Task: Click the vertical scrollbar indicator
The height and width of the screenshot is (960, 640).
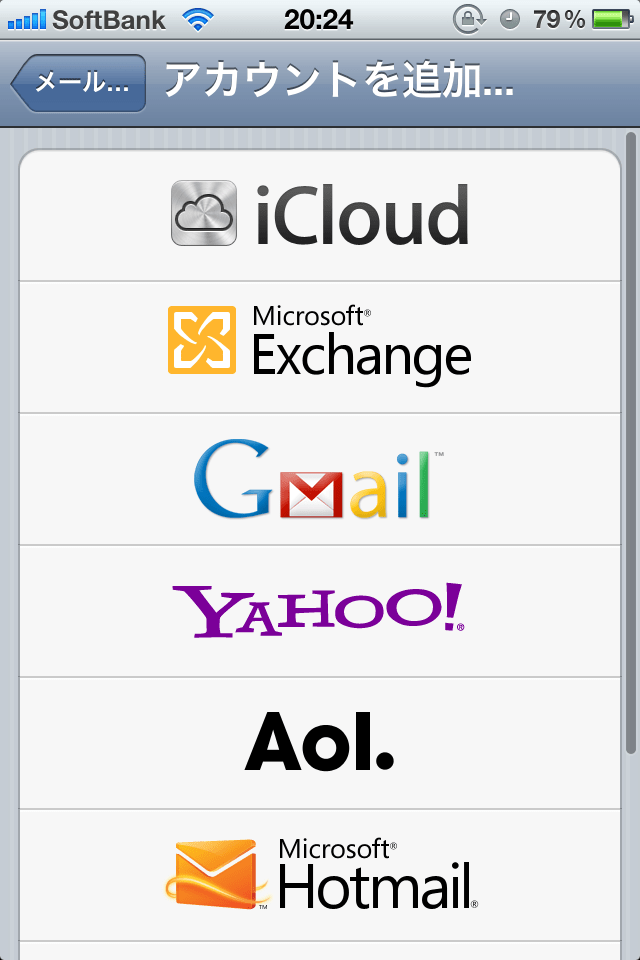Action: coord(631,443)
